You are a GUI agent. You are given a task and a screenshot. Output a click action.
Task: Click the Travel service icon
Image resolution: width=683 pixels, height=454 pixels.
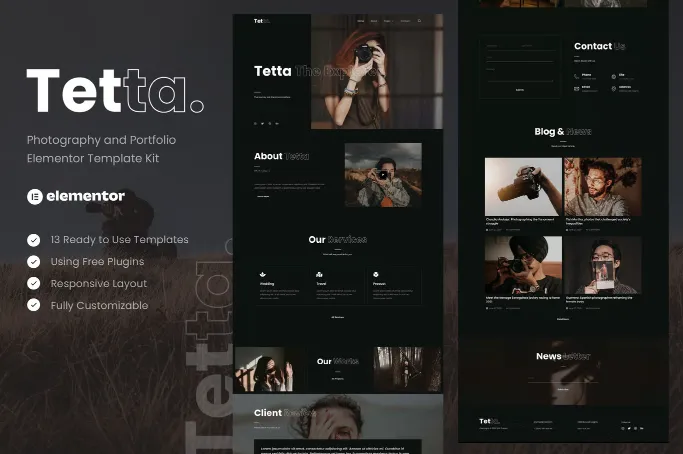[x=319, y=274]
